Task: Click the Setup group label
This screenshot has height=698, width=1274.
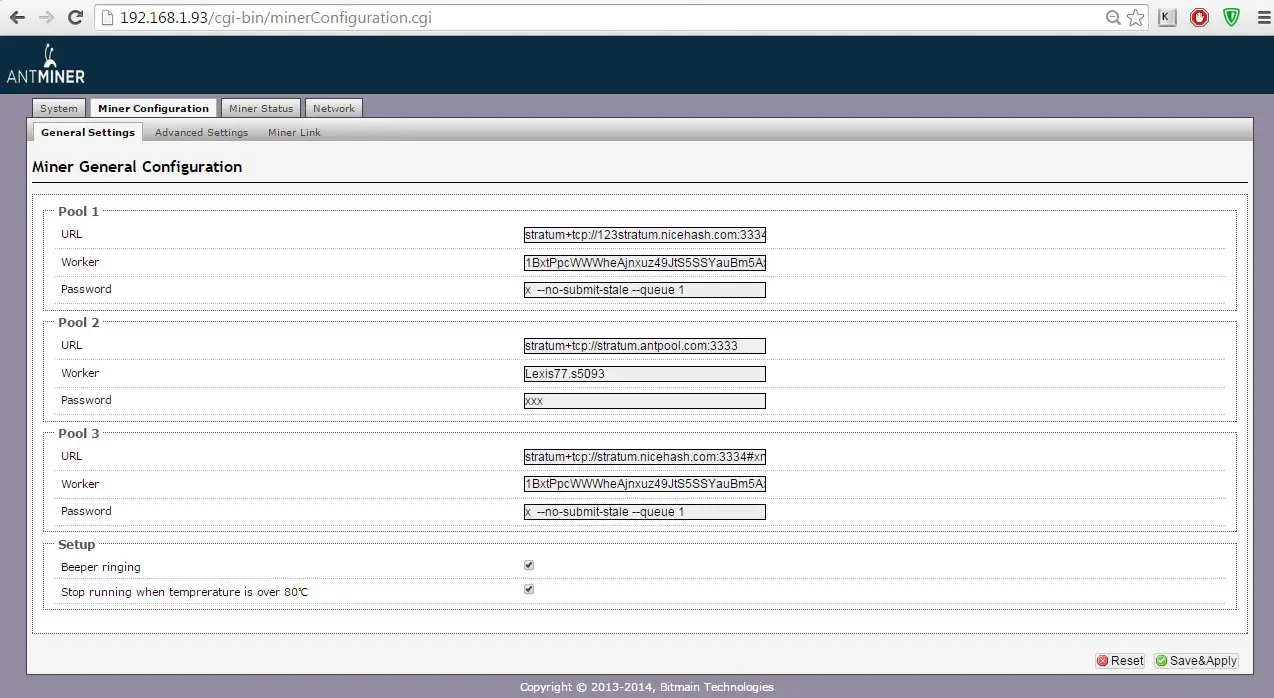Action: [x=77, y=545]
